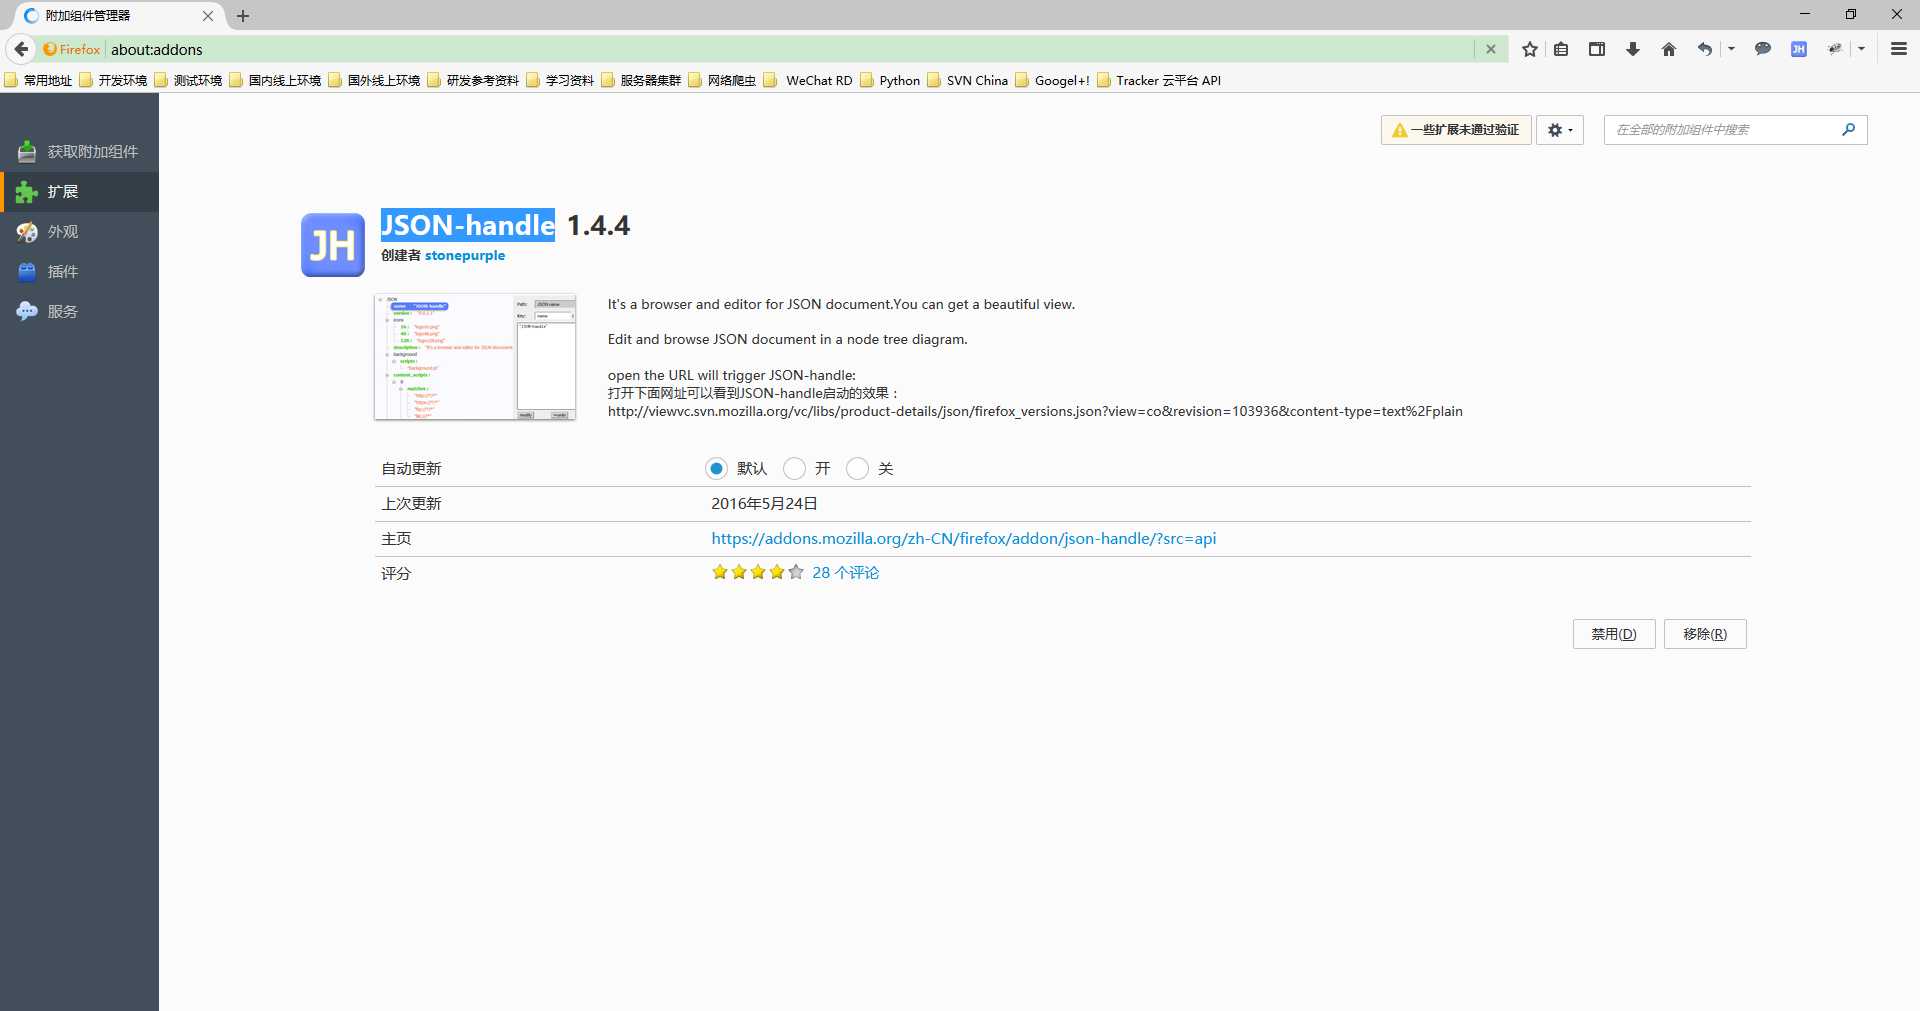Open 国外线上环境 bookmarks folder
This screenshot has height=1011, width=1920.
pyautogui.click(x=375, y=81)
